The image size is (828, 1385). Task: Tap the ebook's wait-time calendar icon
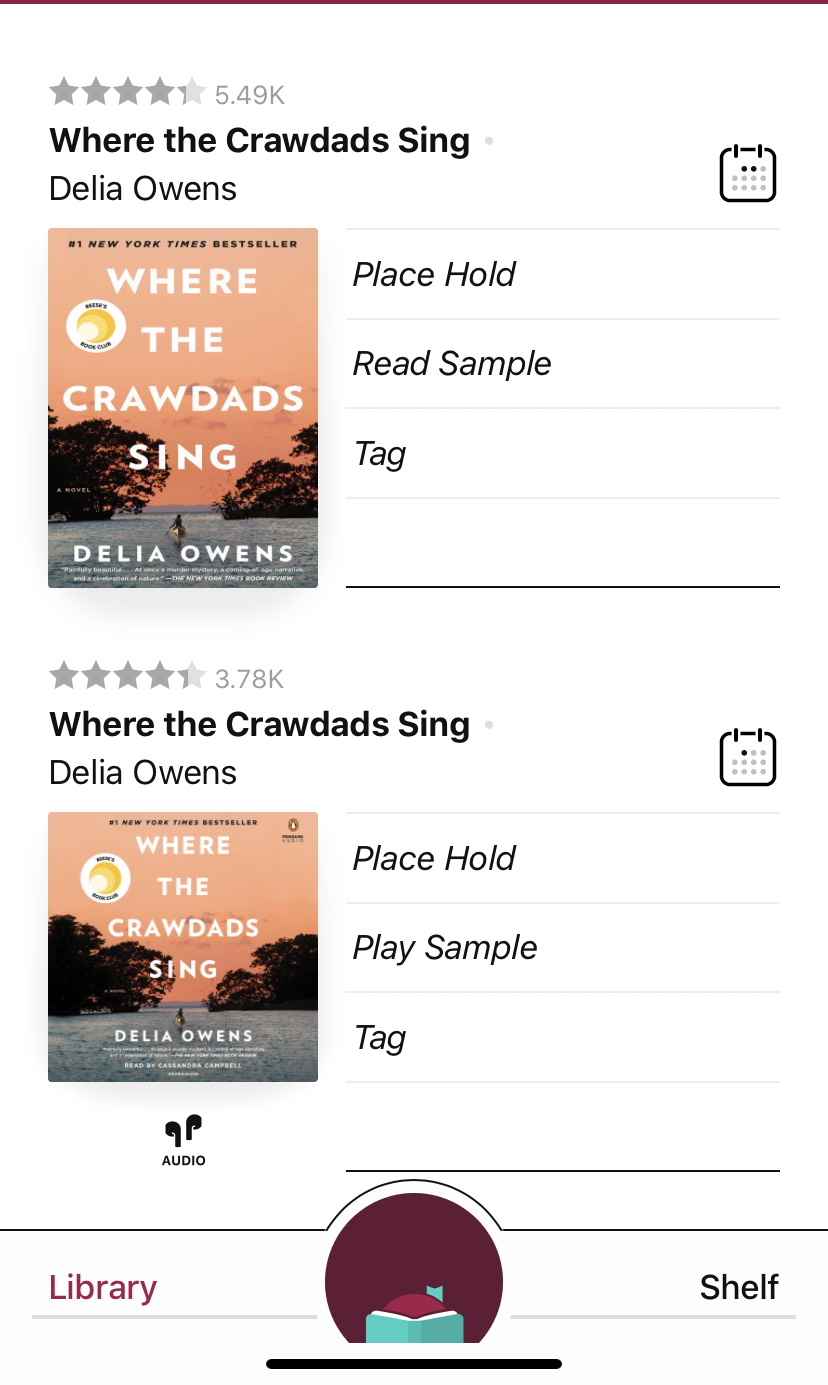748,174
